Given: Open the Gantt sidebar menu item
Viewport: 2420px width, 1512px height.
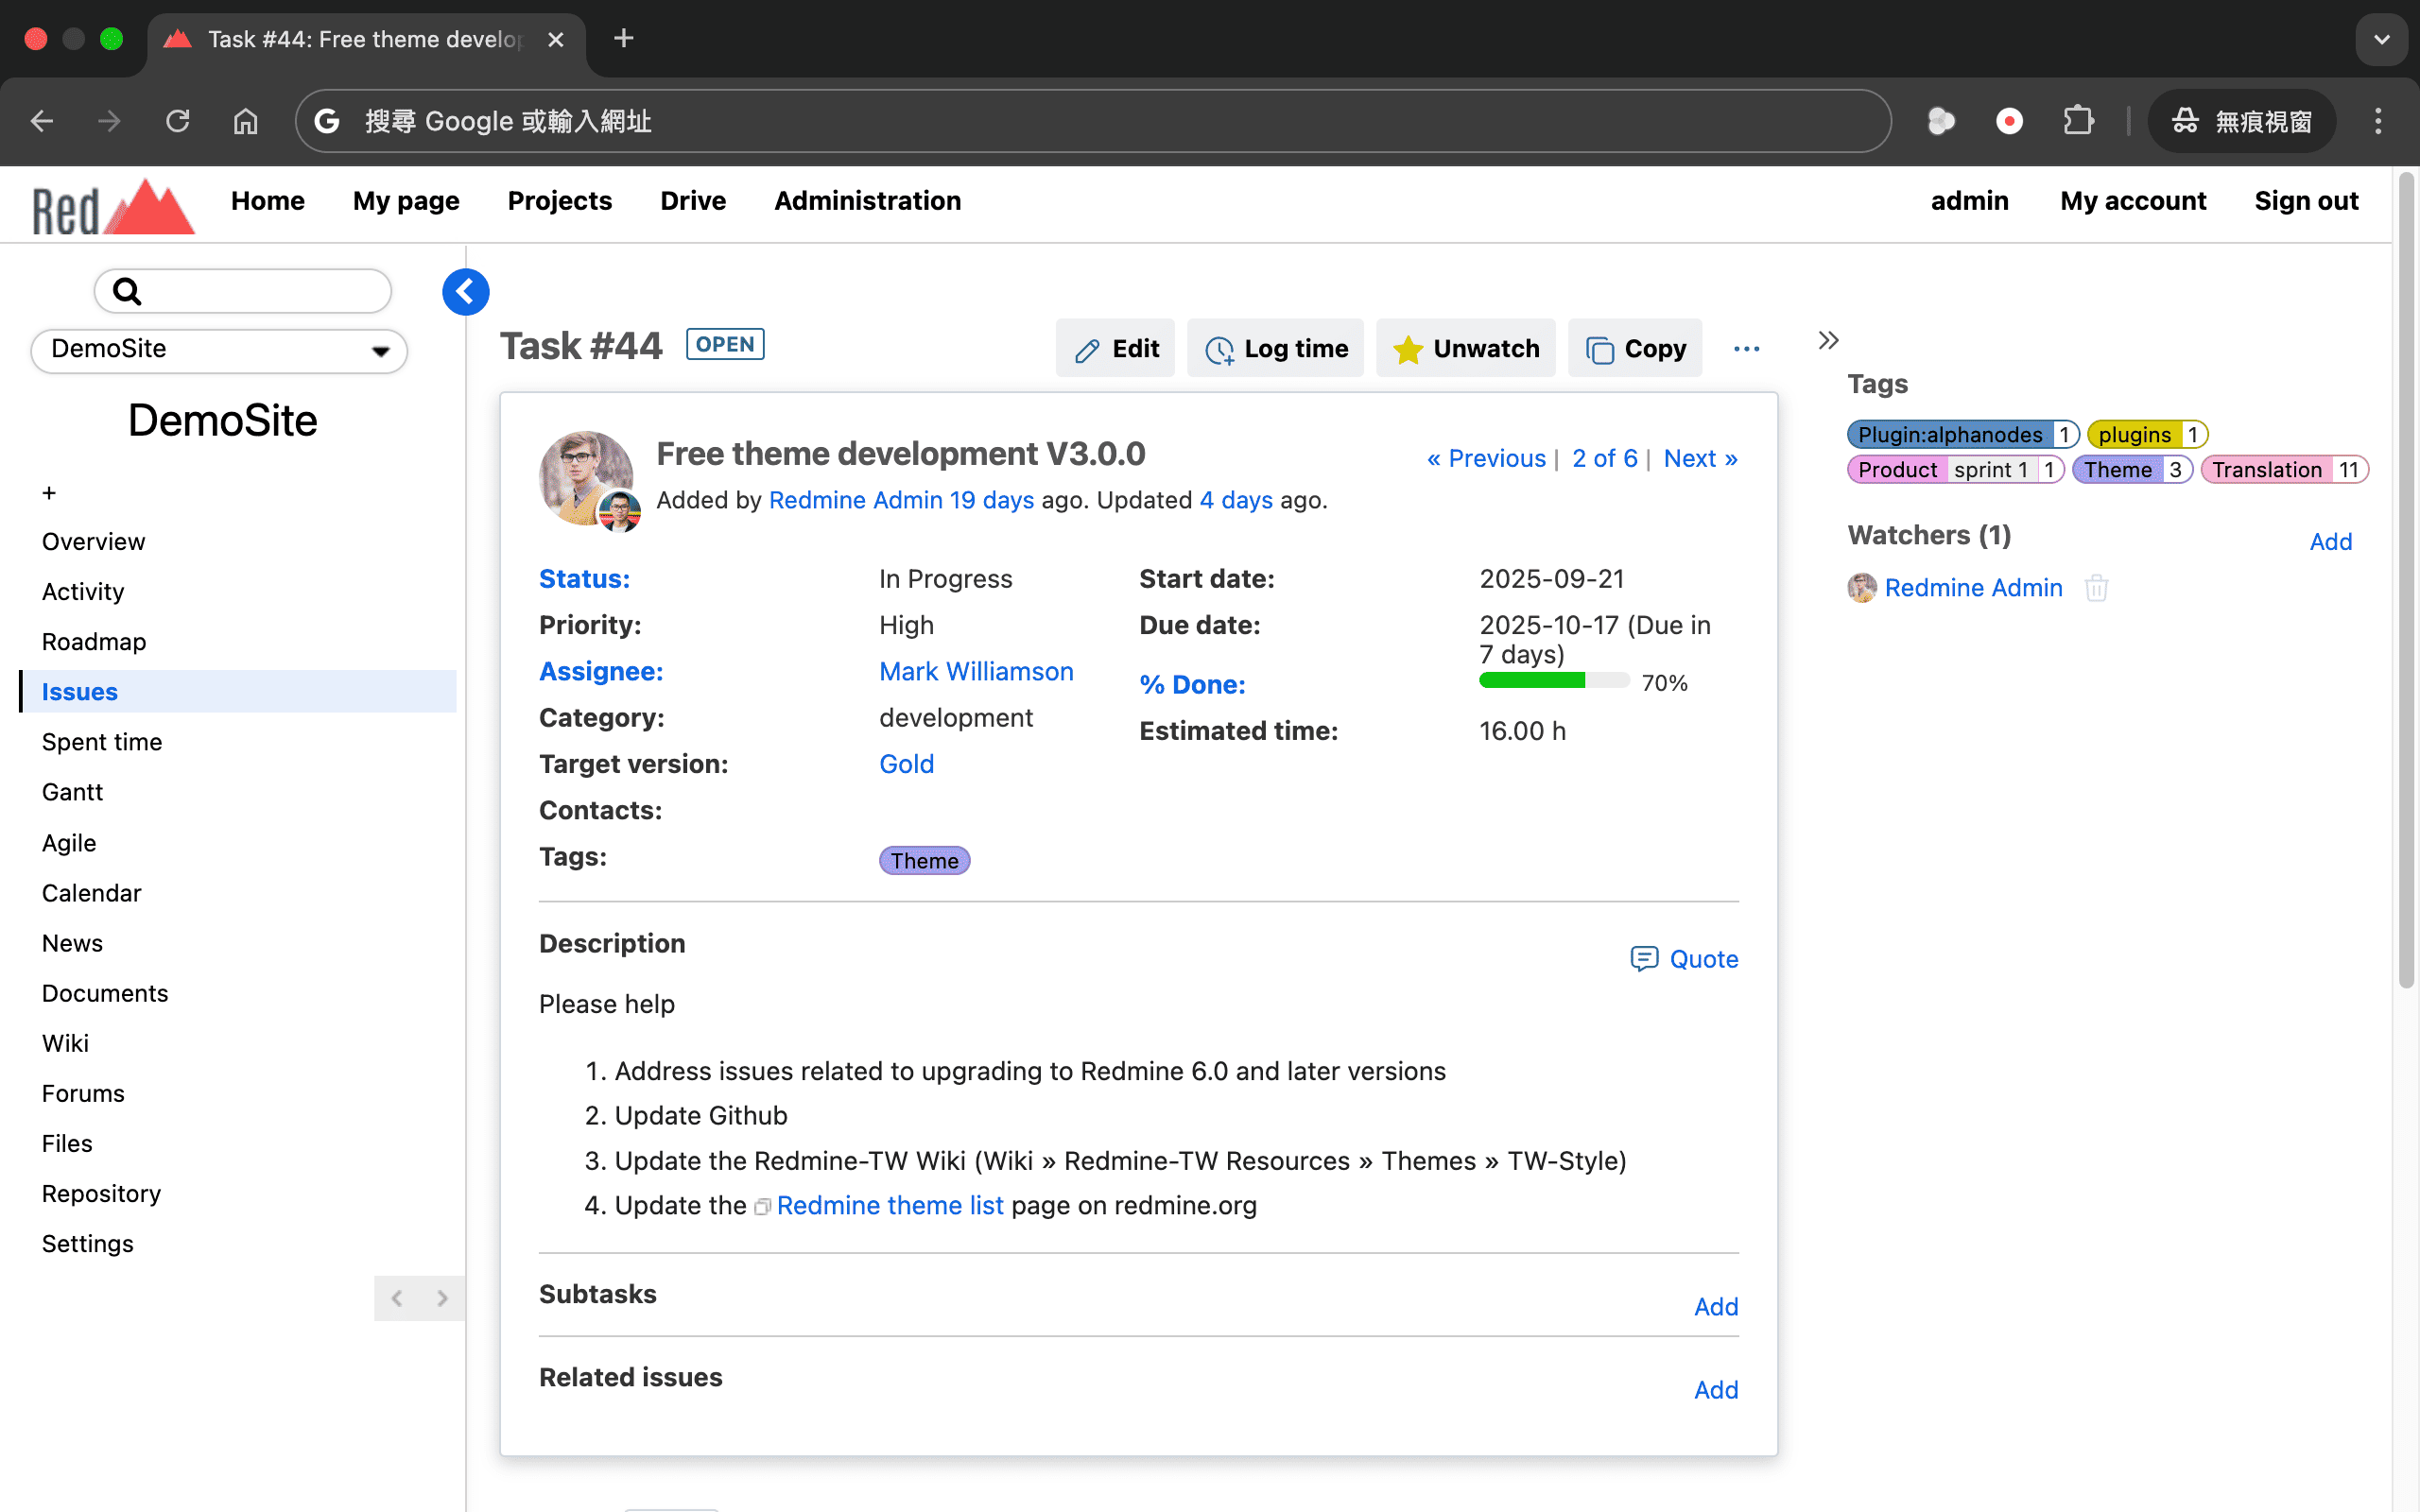Looking at the screenshot, I should pos(72,792).
